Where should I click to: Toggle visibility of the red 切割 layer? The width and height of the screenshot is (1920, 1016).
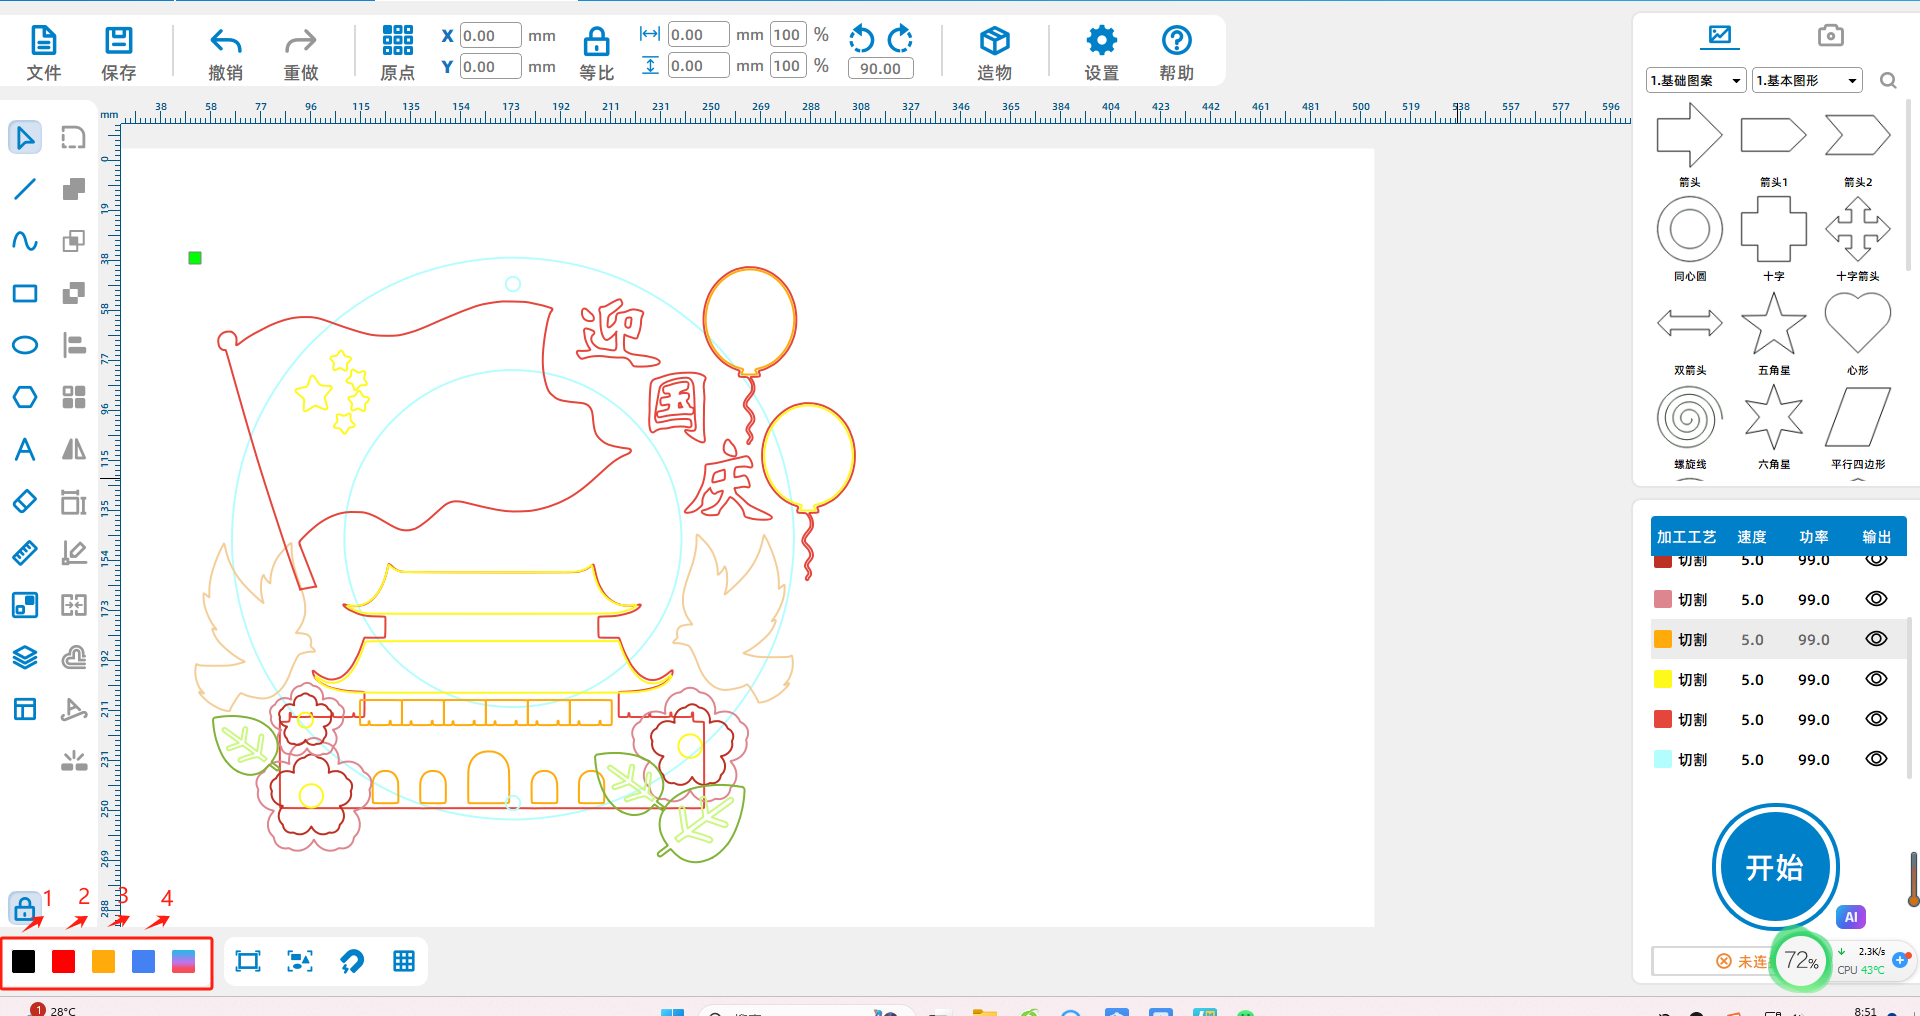[1876, 719]
